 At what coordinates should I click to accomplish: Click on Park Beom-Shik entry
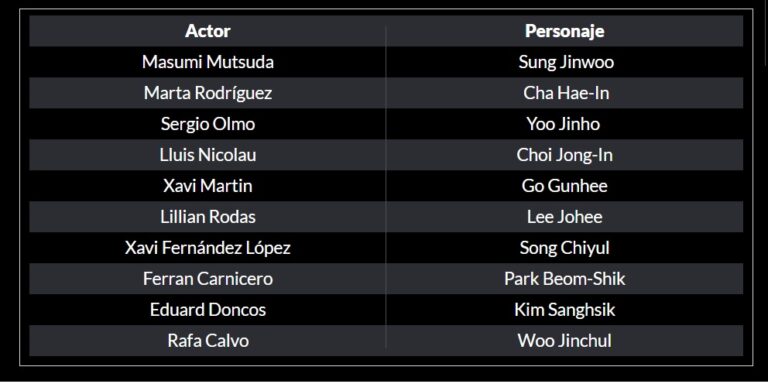coord(564,279)
